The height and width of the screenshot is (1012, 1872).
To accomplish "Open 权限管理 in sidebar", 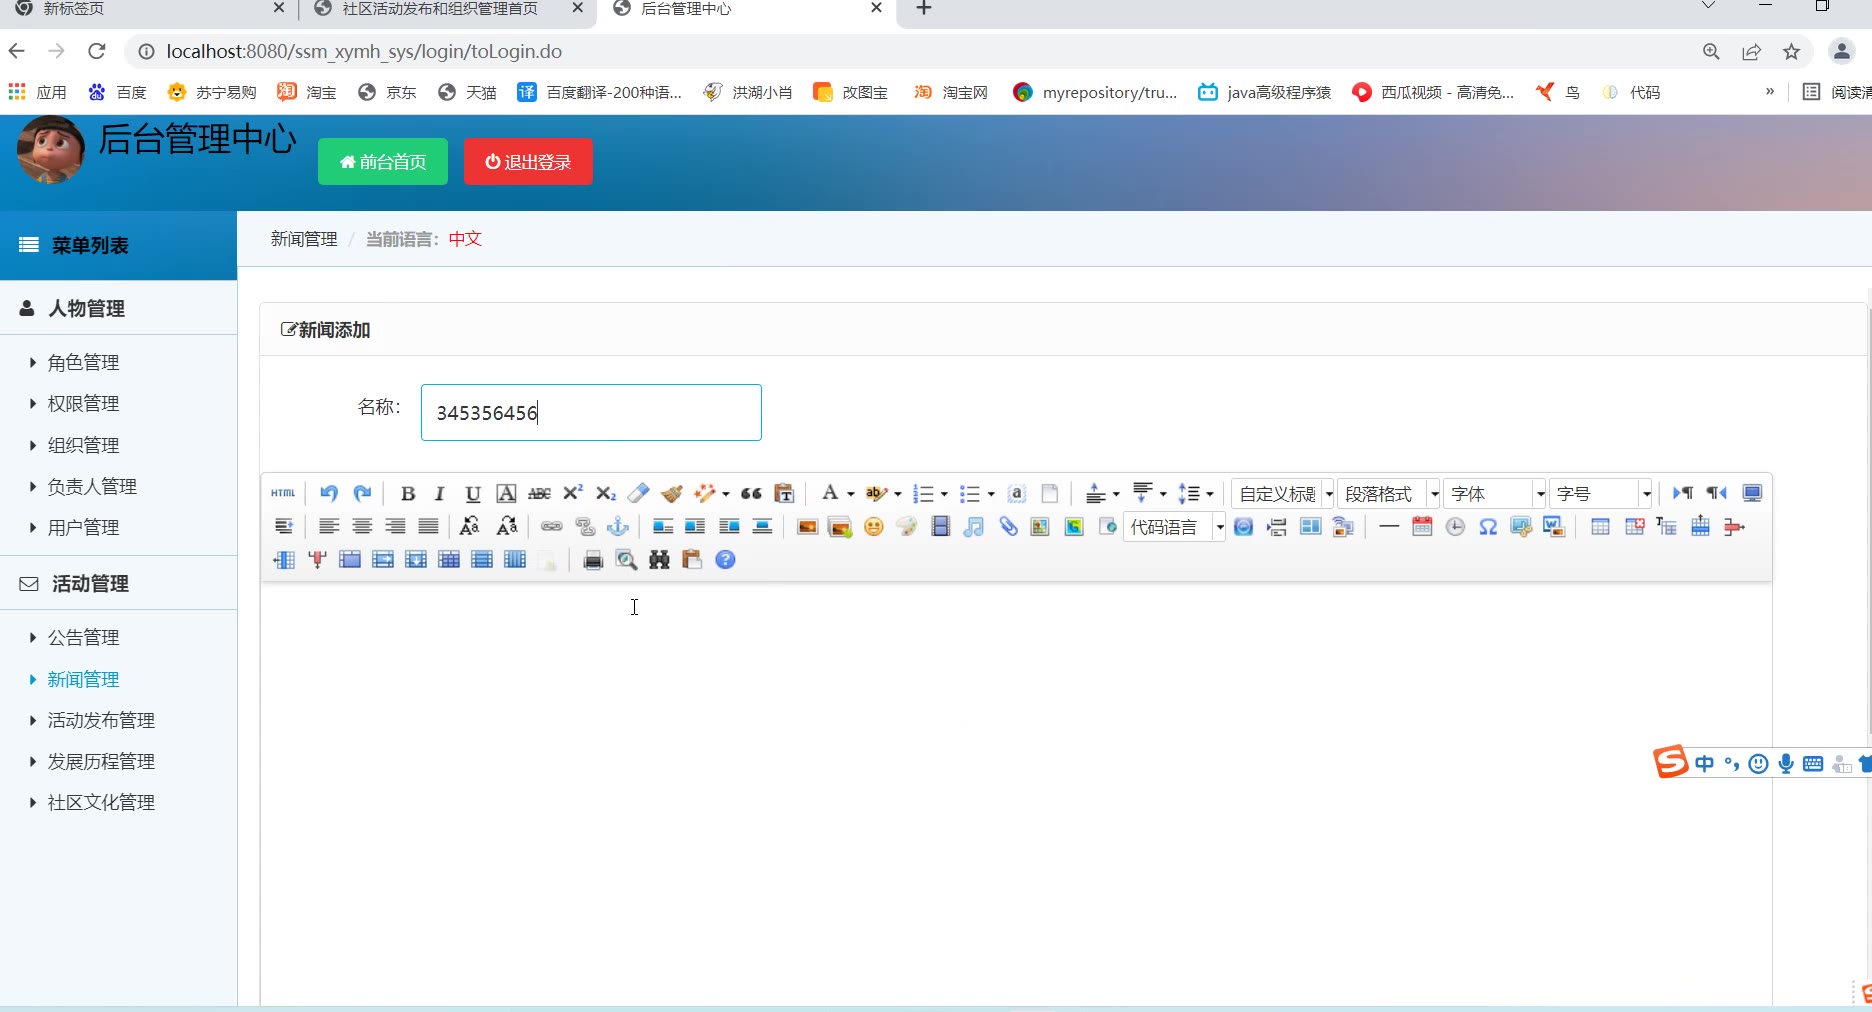I will click(x=83, y=403).
